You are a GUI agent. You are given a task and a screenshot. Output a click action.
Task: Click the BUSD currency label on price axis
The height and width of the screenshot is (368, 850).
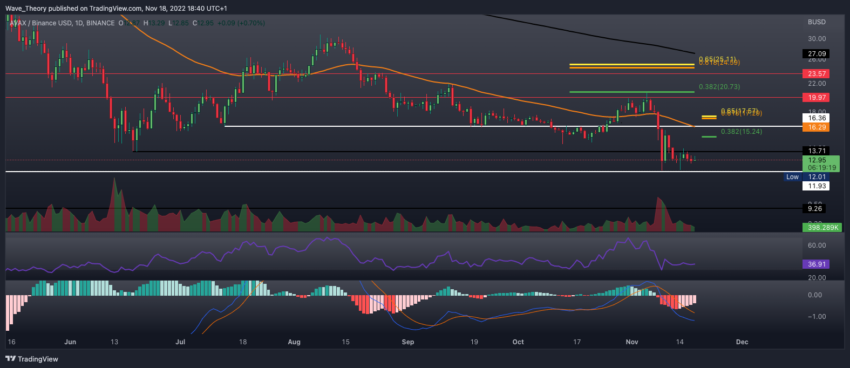[816, 23]
